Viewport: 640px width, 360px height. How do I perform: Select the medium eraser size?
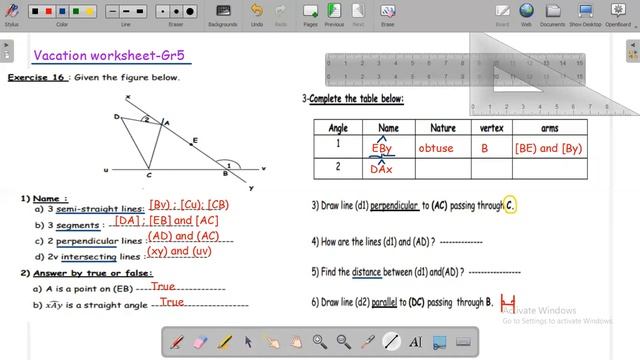tap(176, 11)
